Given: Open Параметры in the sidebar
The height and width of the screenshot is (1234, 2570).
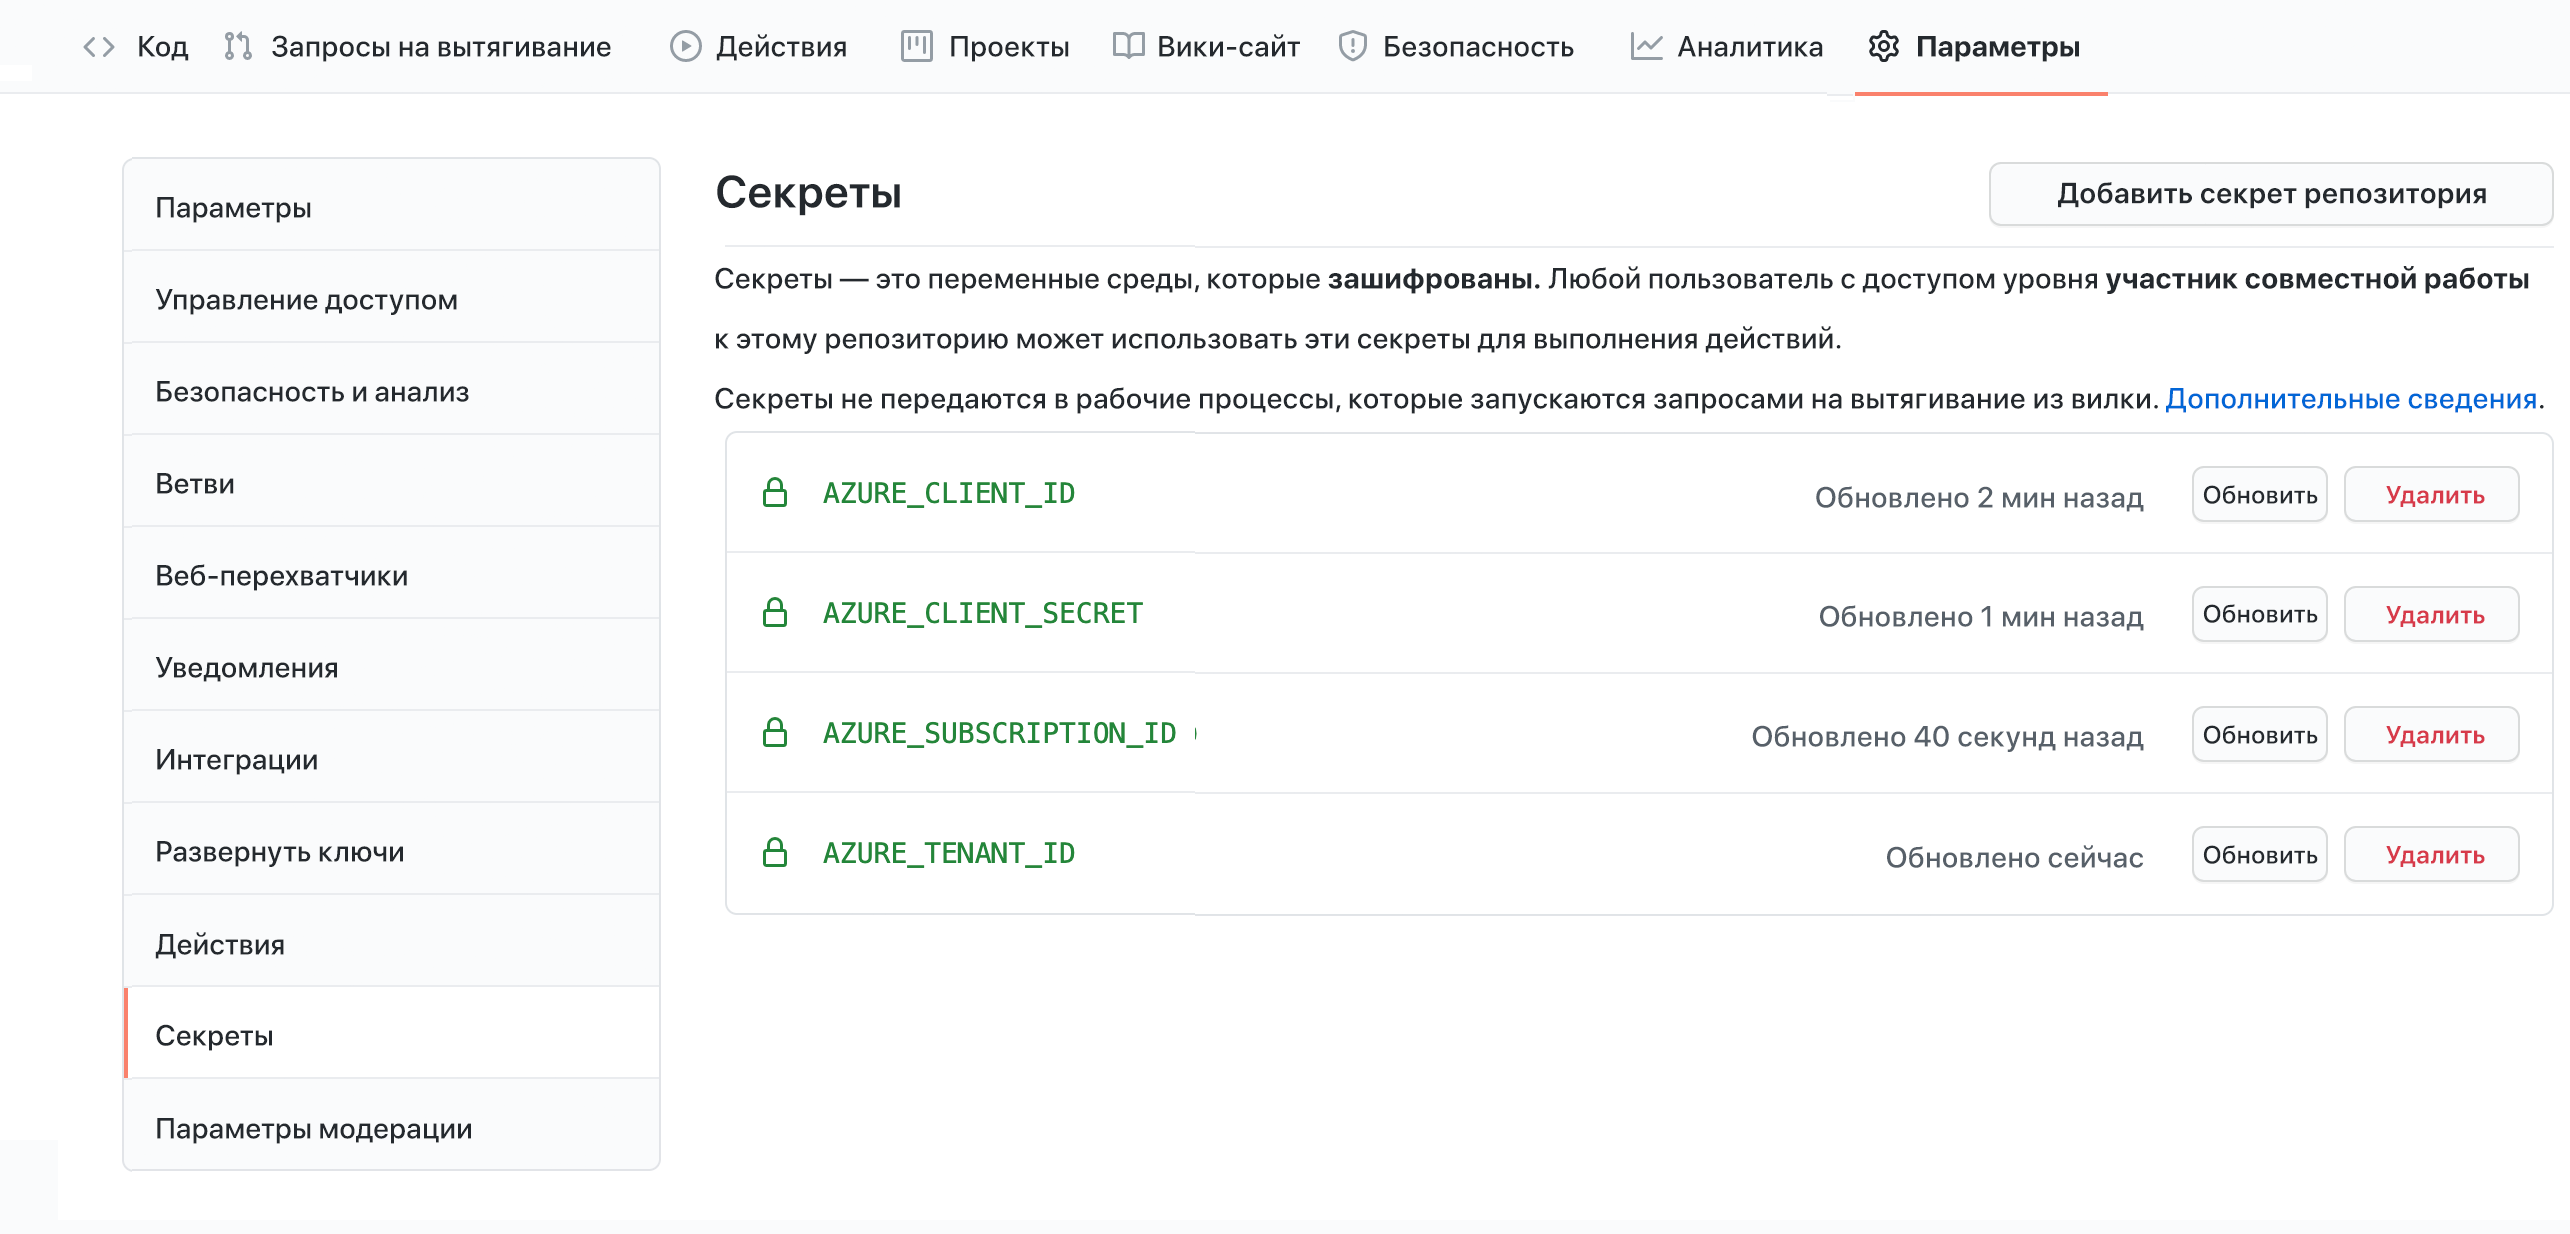Looking at the screenshot, I should pyautogui.click(x=392, y=206).
